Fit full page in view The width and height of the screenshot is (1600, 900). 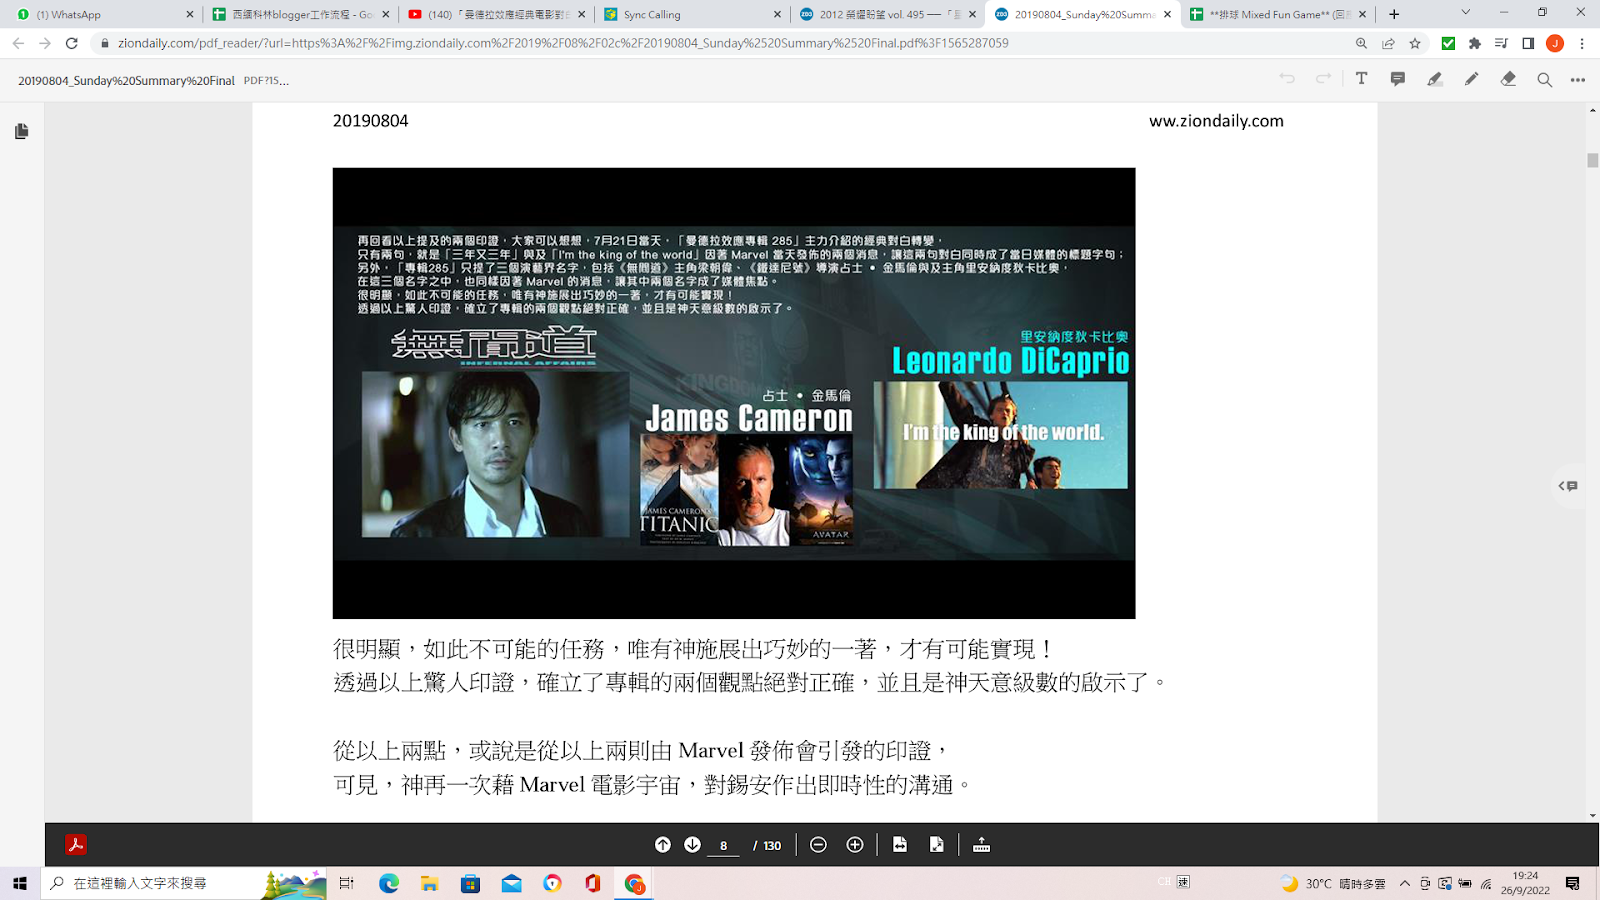click(x=937, y=845)
